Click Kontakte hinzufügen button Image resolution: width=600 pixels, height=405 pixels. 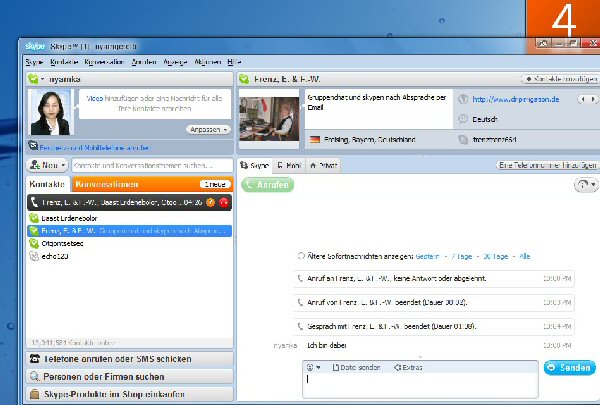(x=559, y=79)
